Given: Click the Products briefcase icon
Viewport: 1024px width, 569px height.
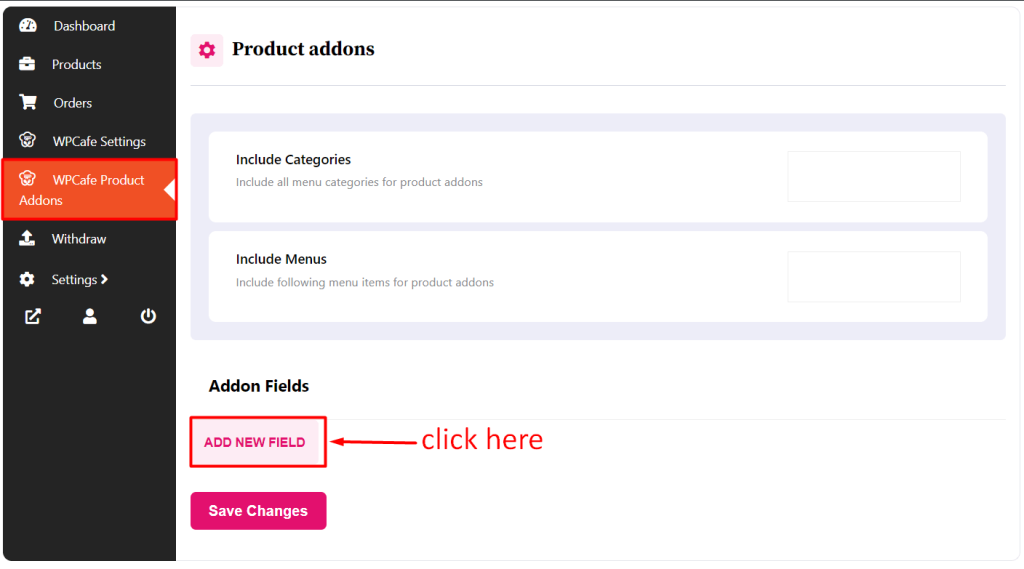Looking at the screenshot, I should point(27,64).
